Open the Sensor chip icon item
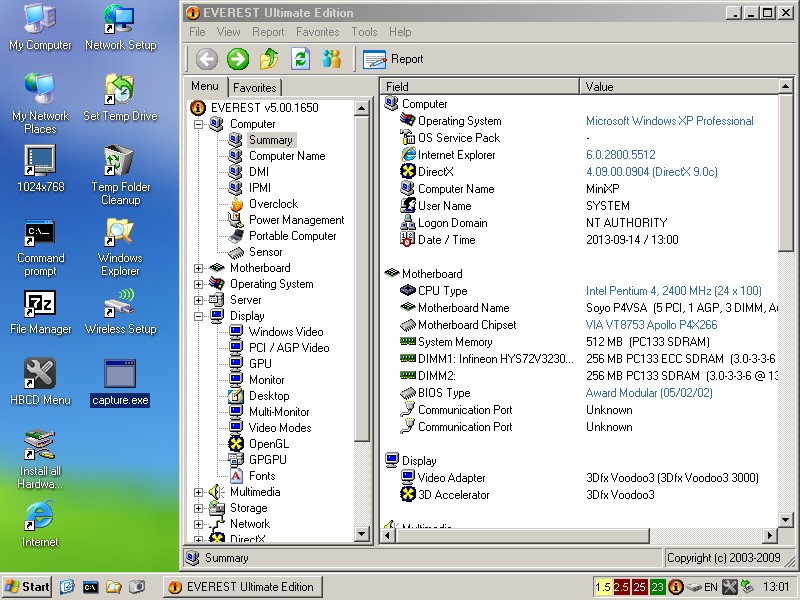The height and width of the screenshot is (600, 800). (236, 252)
